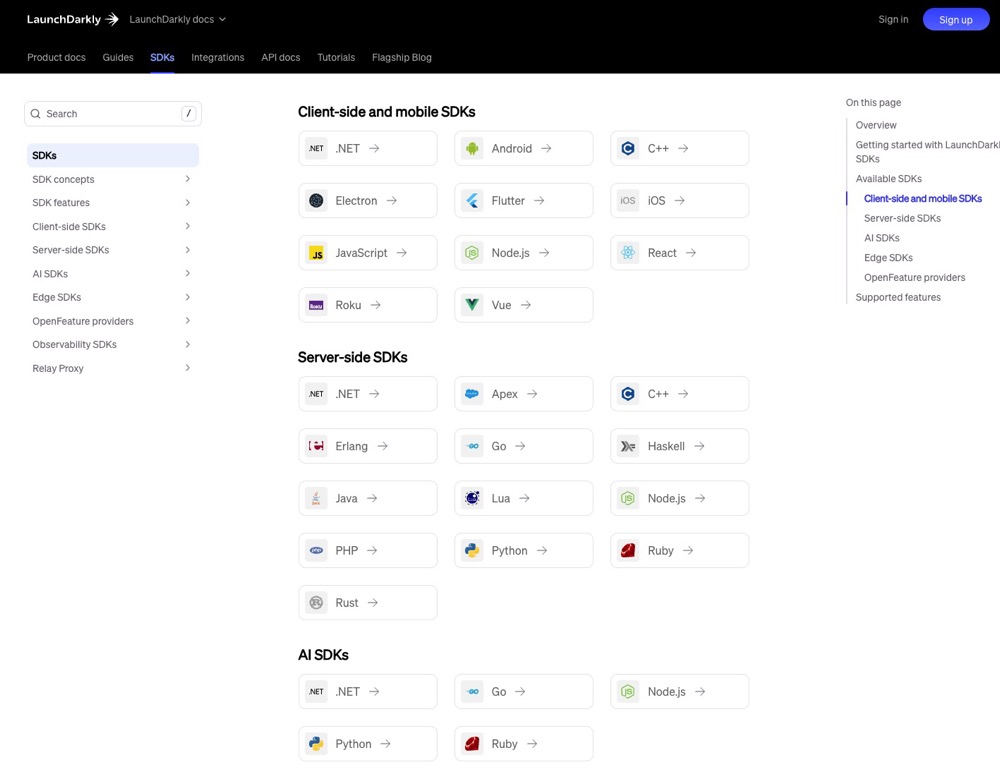Select the Android SDK icon
This screenshot has height=765, width=1000.
click(x=471, y=148)
